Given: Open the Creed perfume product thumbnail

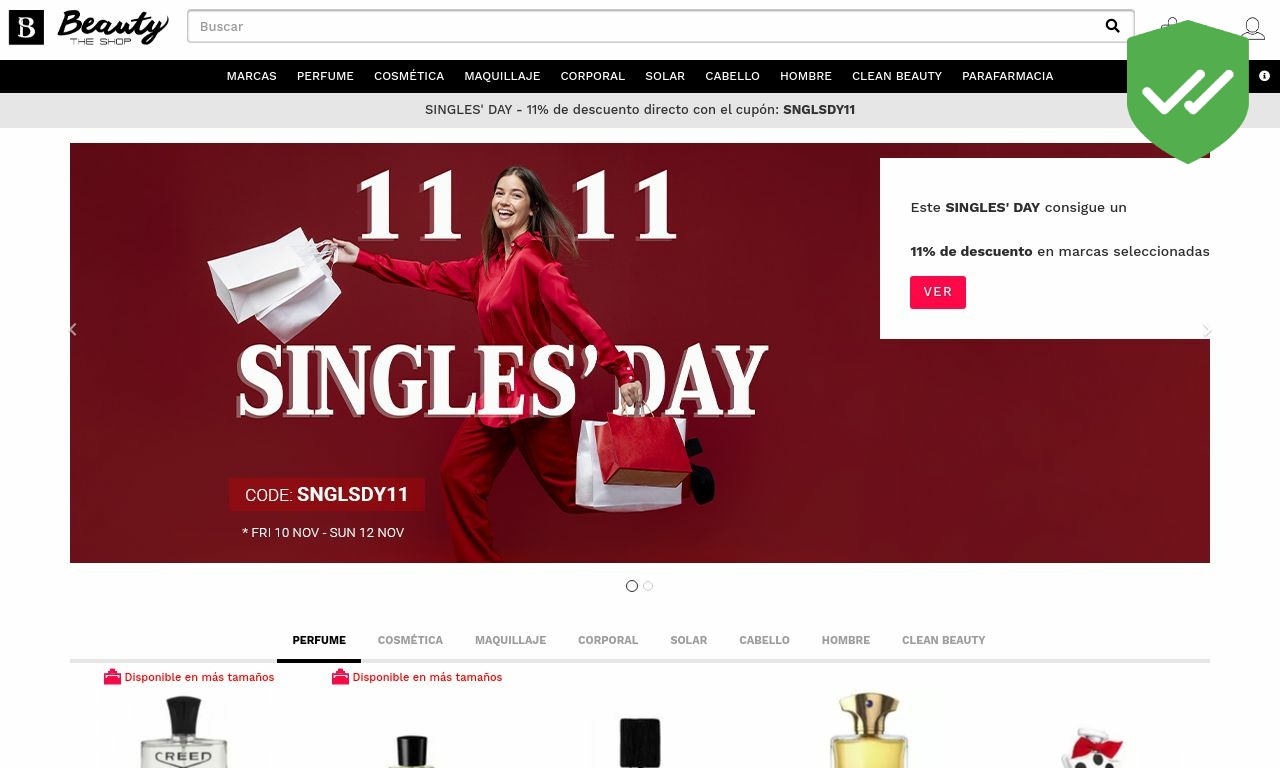Looking at the screenshot, I should pos(184,731).
